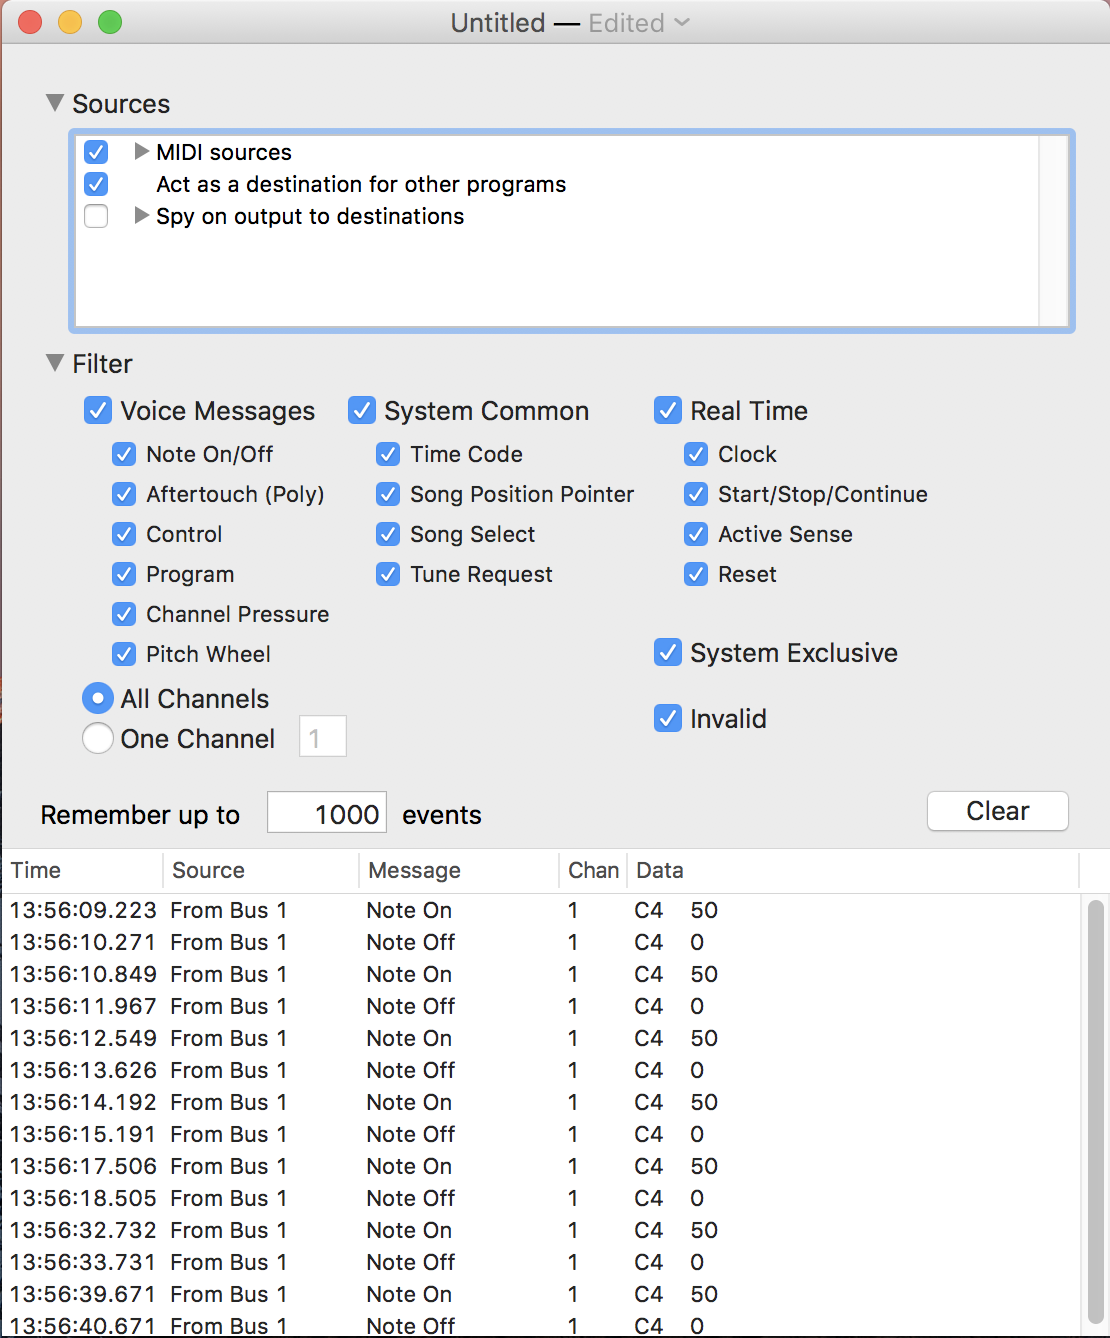Image resolution: width=1110 pixels, height=1338 pixels.
Task: Toggle the Note On/Off checkbox
Action: 124,454
